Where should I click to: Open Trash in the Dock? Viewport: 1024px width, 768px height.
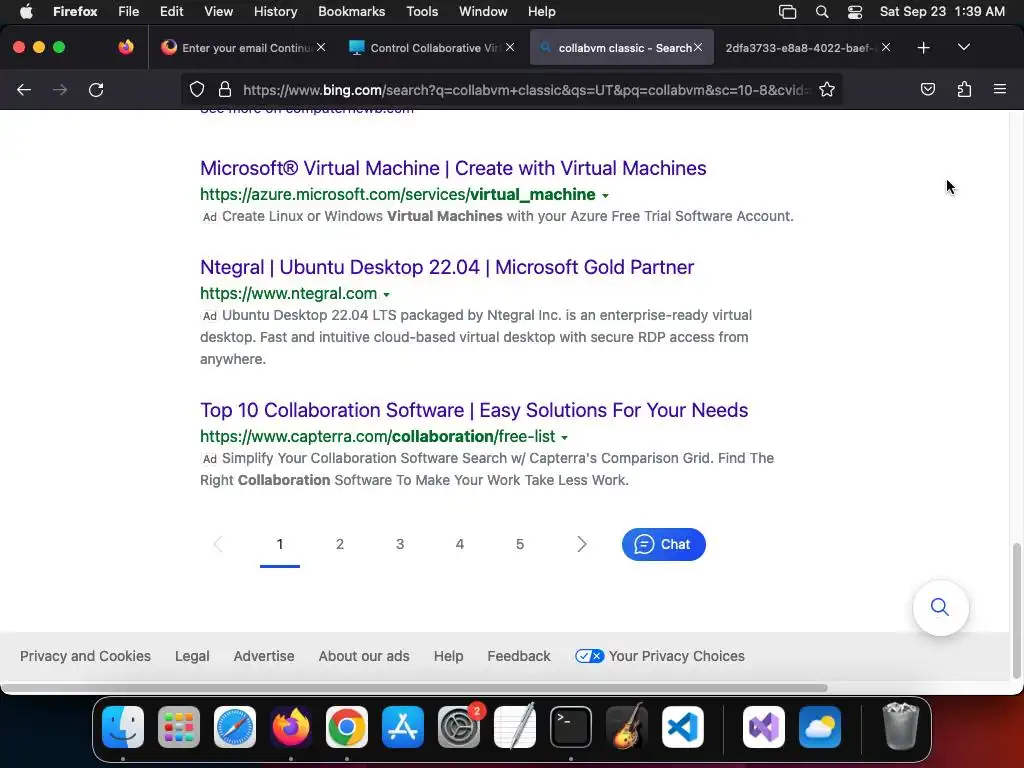[x=901, y=727]
